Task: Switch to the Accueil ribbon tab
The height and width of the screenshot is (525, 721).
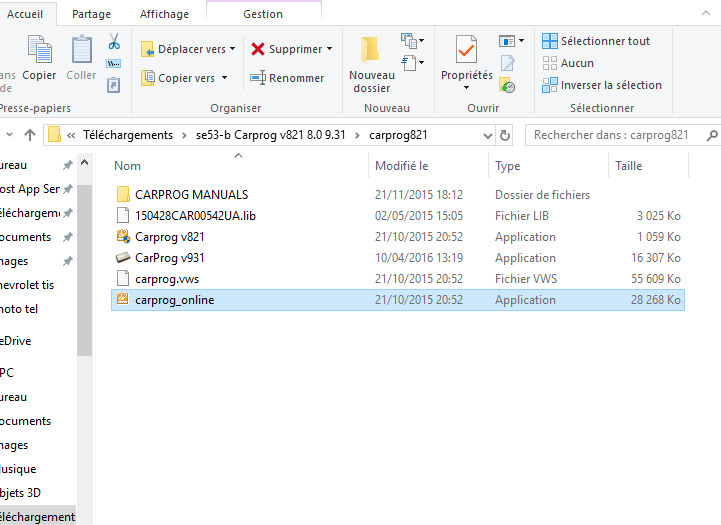Action: pyautogui.click(x=25, y=14)
